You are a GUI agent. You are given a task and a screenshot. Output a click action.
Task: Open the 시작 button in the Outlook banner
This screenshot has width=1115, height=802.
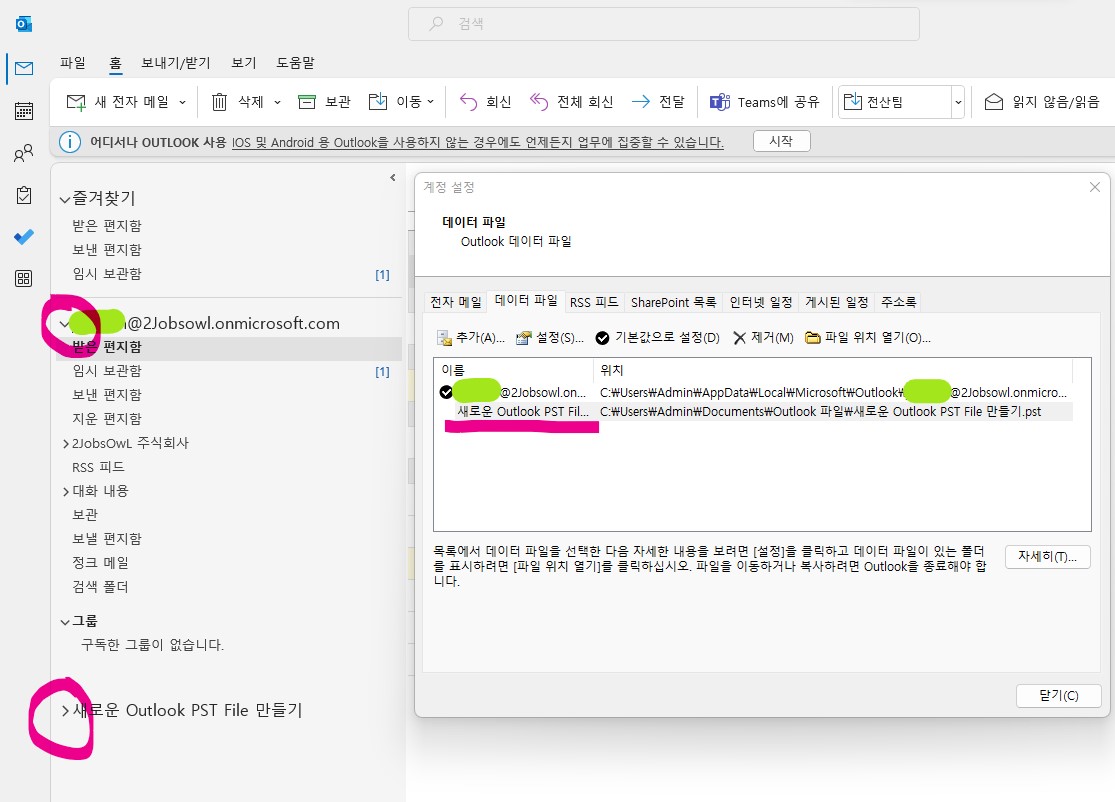[x=781, y=140]
